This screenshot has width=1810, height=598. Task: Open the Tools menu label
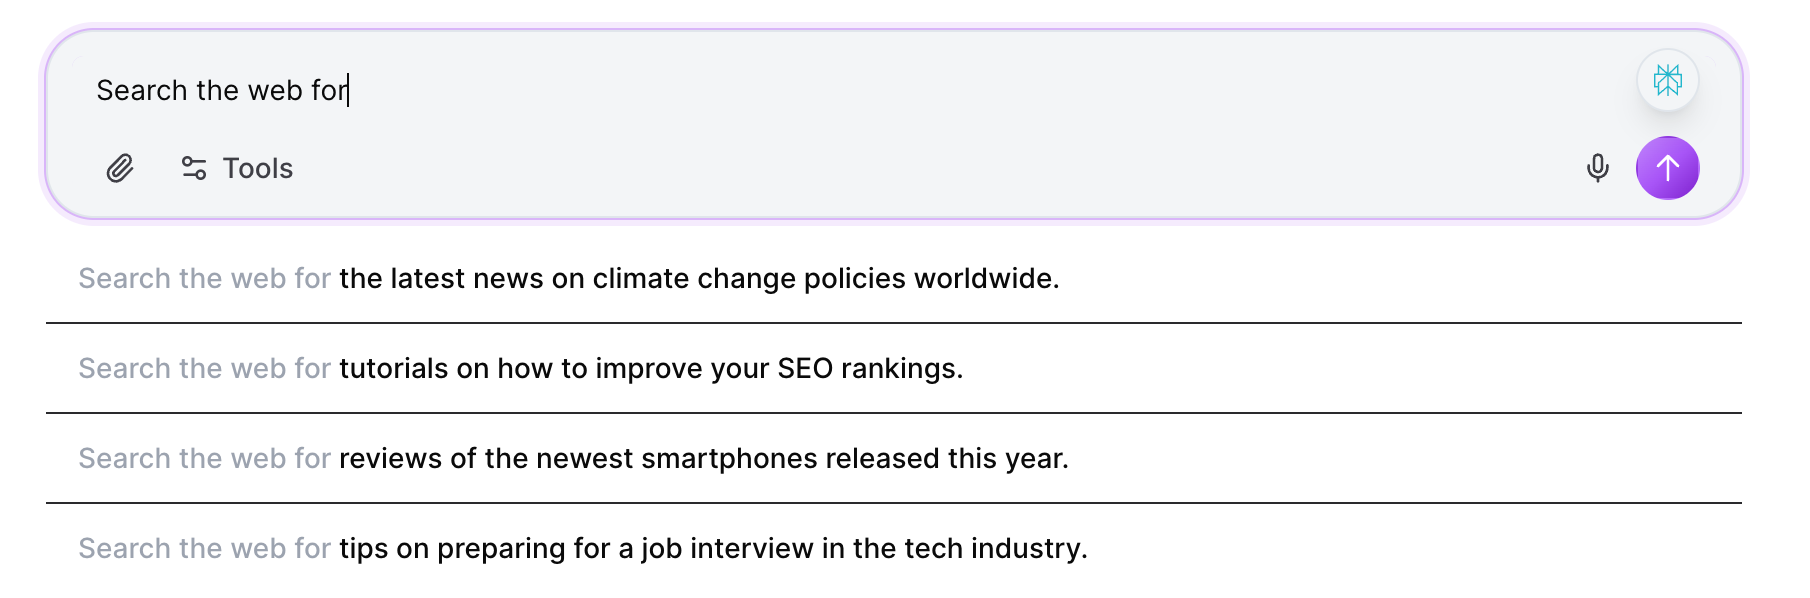tap(258, 168)
